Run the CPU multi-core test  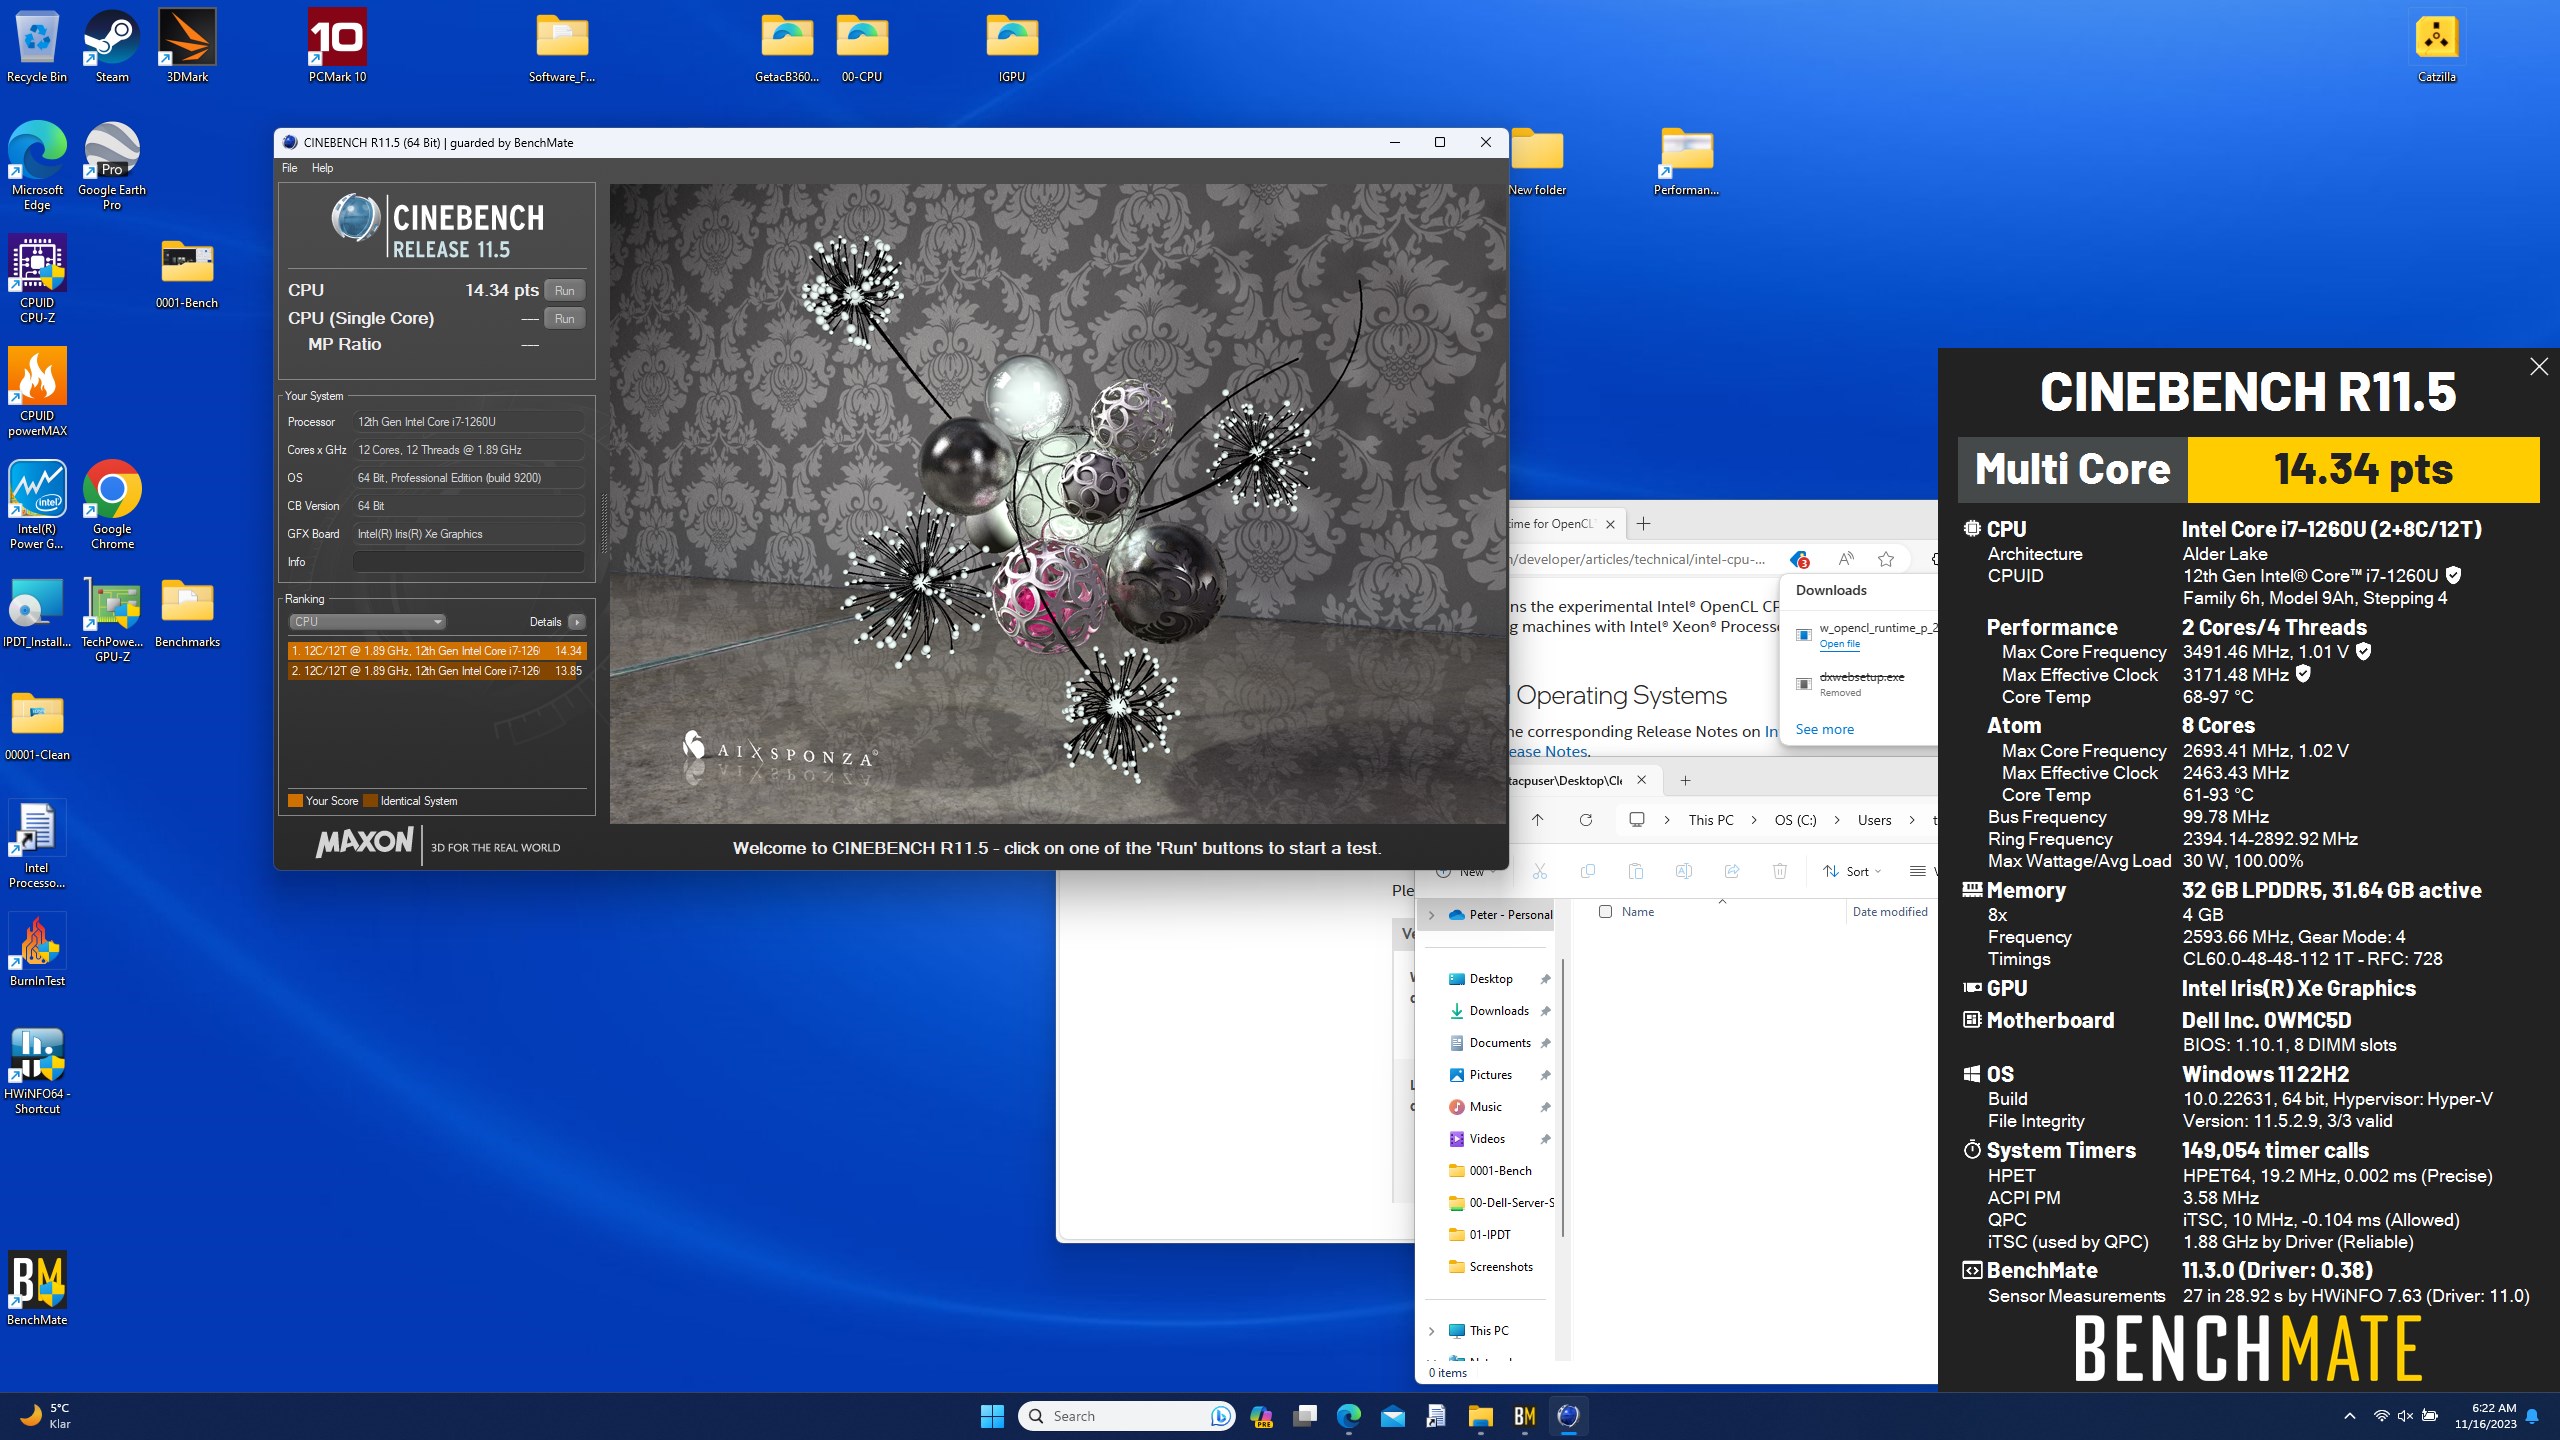tap(565, 291)
